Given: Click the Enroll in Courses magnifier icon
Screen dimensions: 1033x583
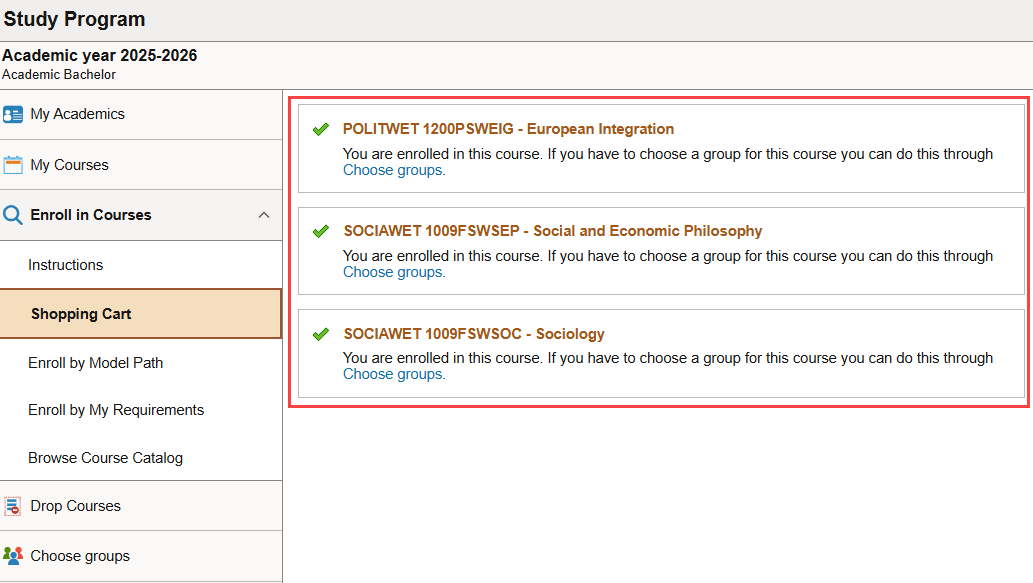Looking at the screenshot, I should point(13,215).
